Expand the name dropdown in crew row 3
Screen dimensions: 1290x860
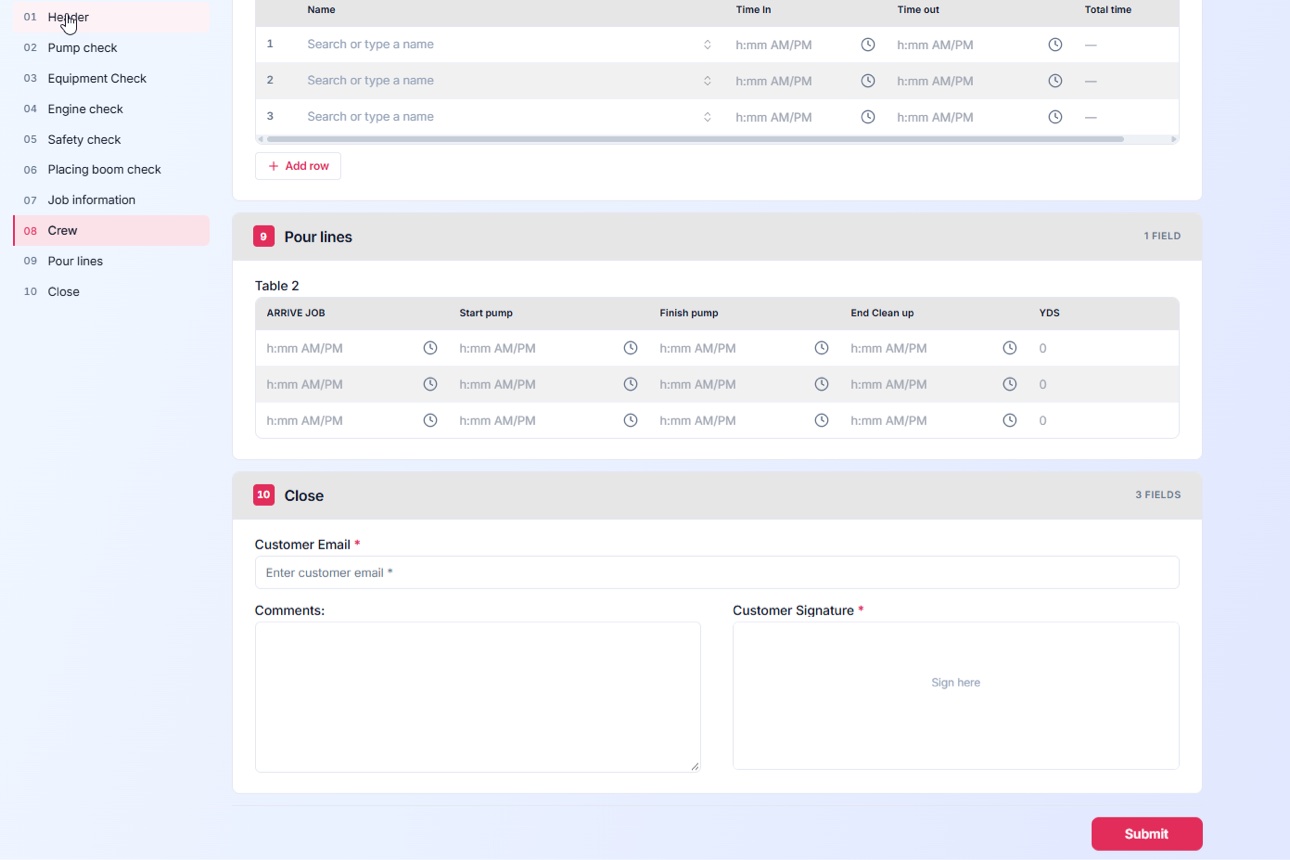(x=707, y=117)
